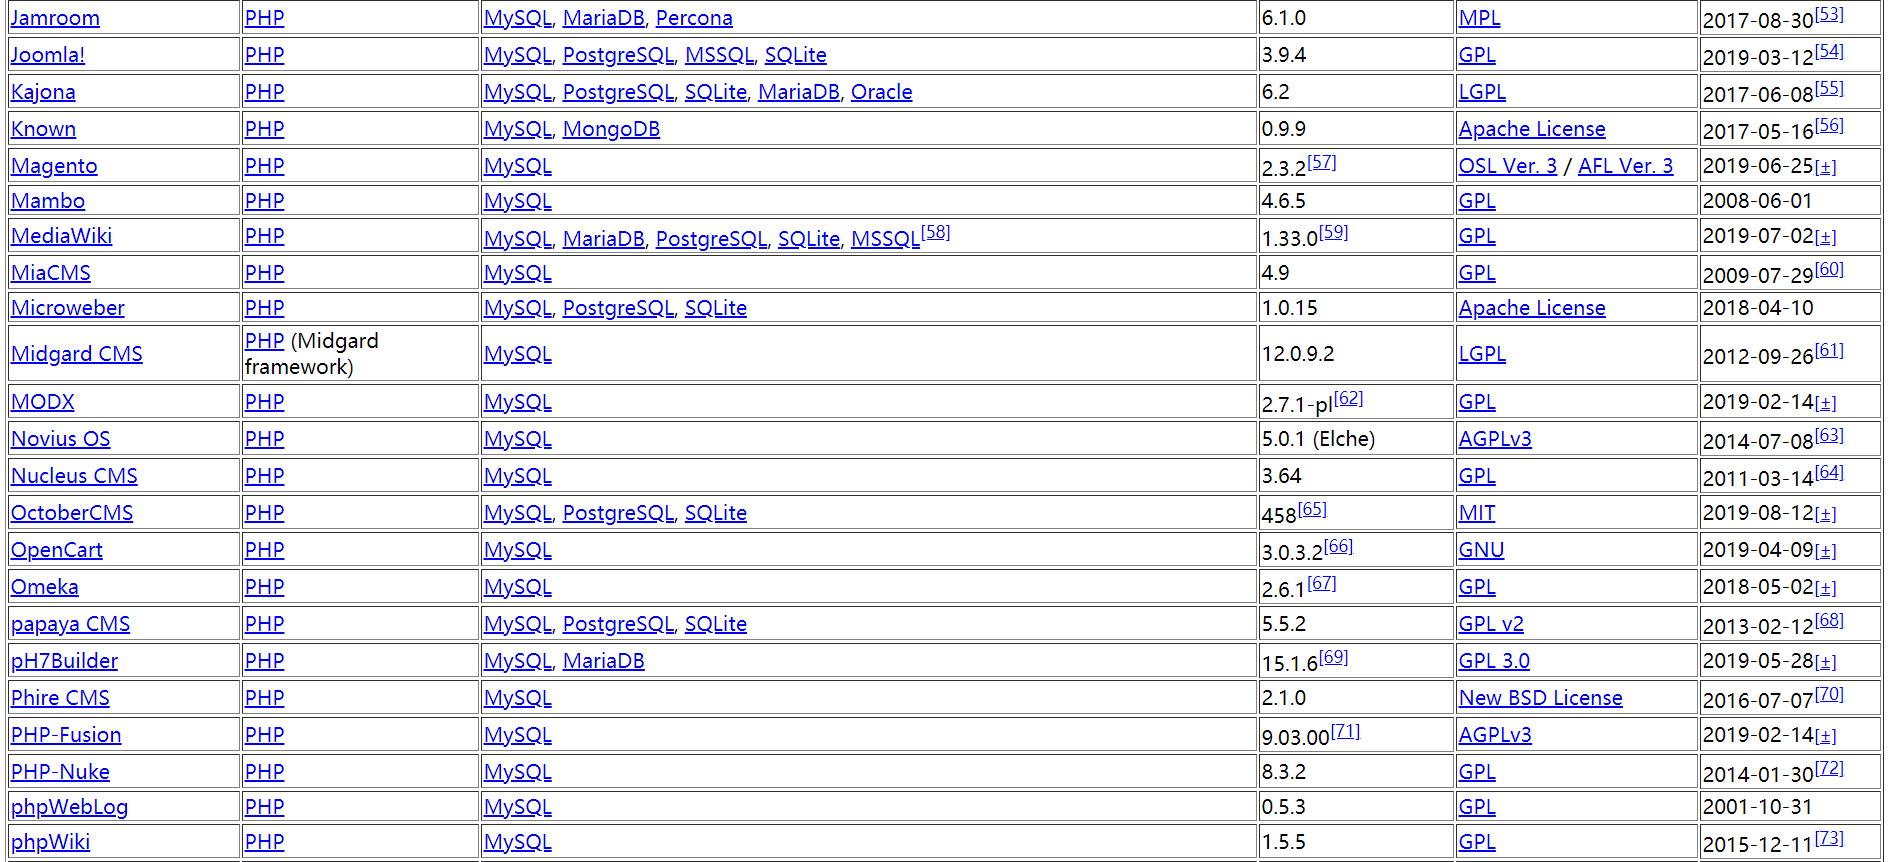Open footnote 58 next to MSSQL
This screenshot has height=862, width=1892.
click(x=935, y=232)
